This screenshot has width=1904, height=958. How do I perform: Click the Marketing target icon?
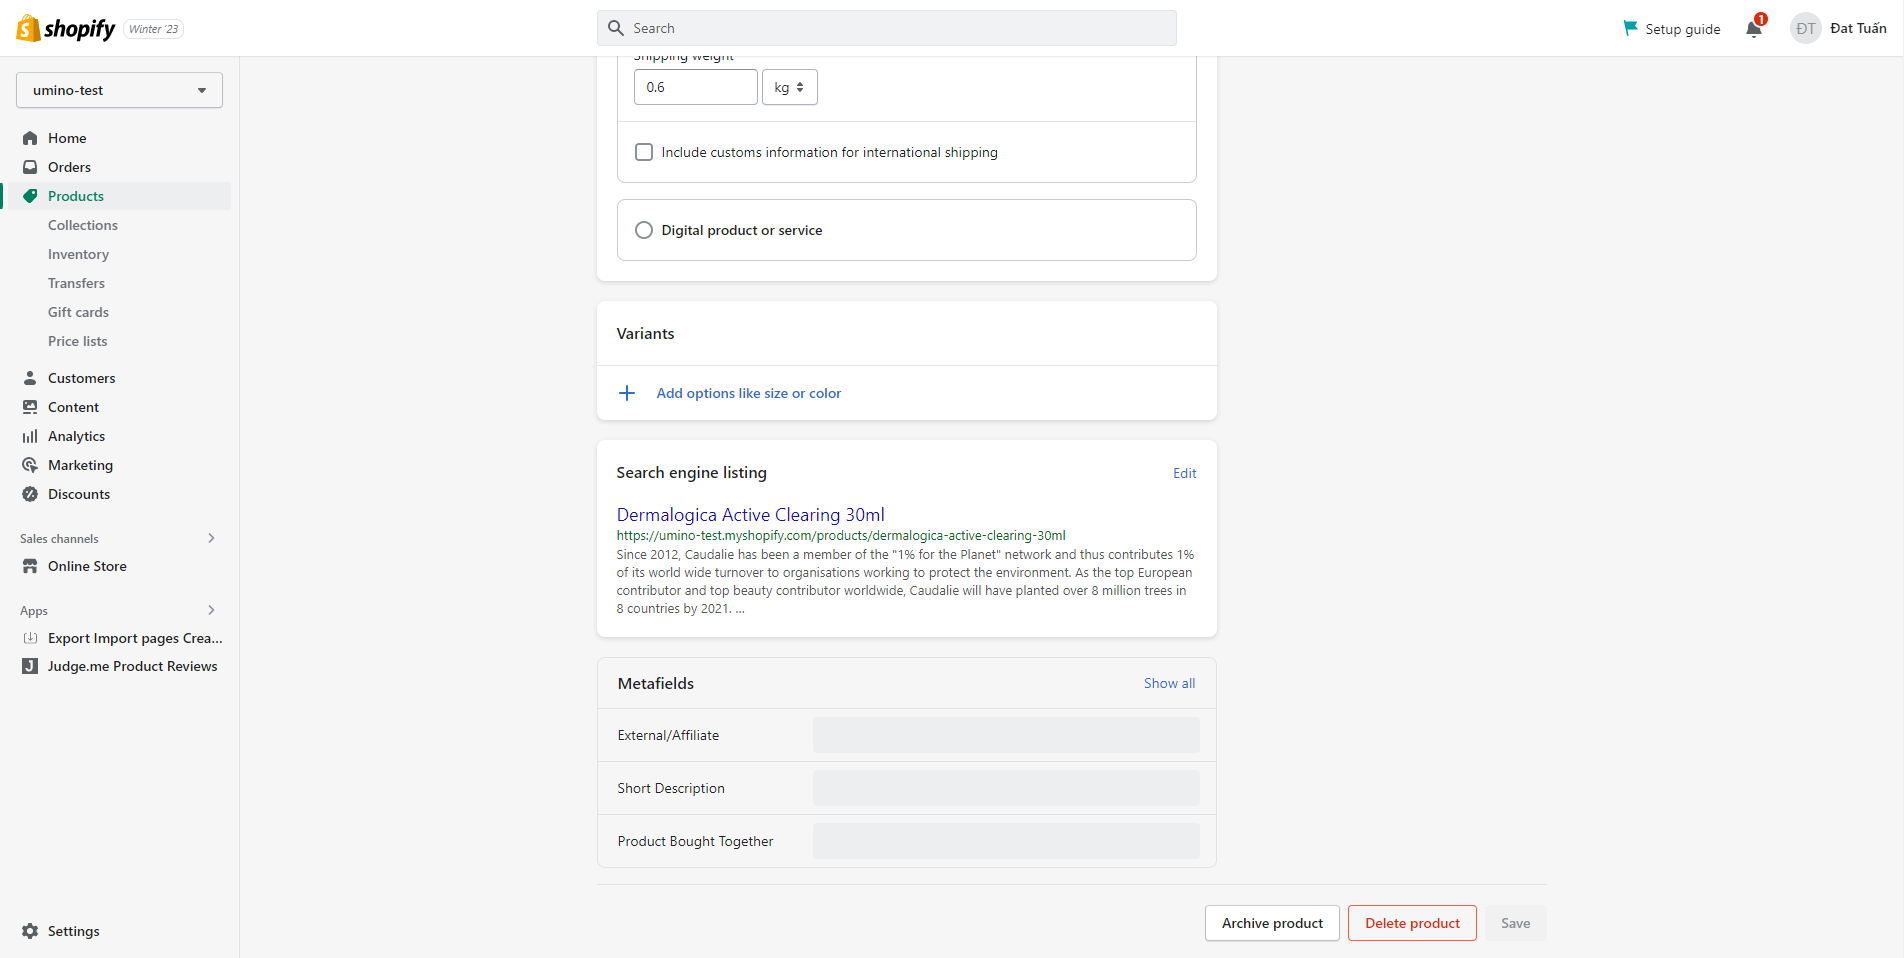tap(30, 465)
